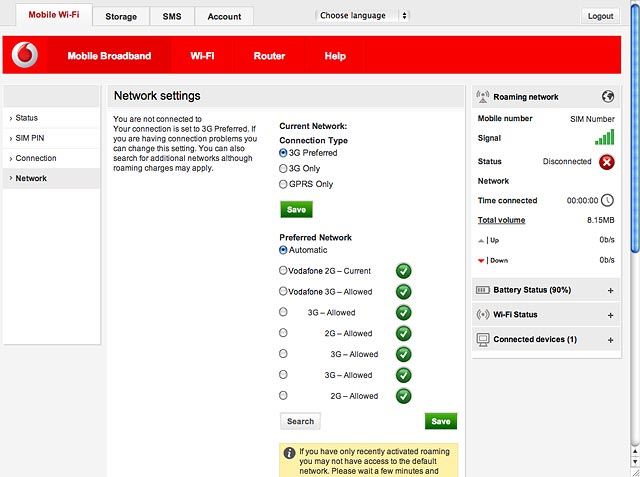Select 3G Preferred connection type
Screen dimensions: 640x477
(x=283, y=153)
